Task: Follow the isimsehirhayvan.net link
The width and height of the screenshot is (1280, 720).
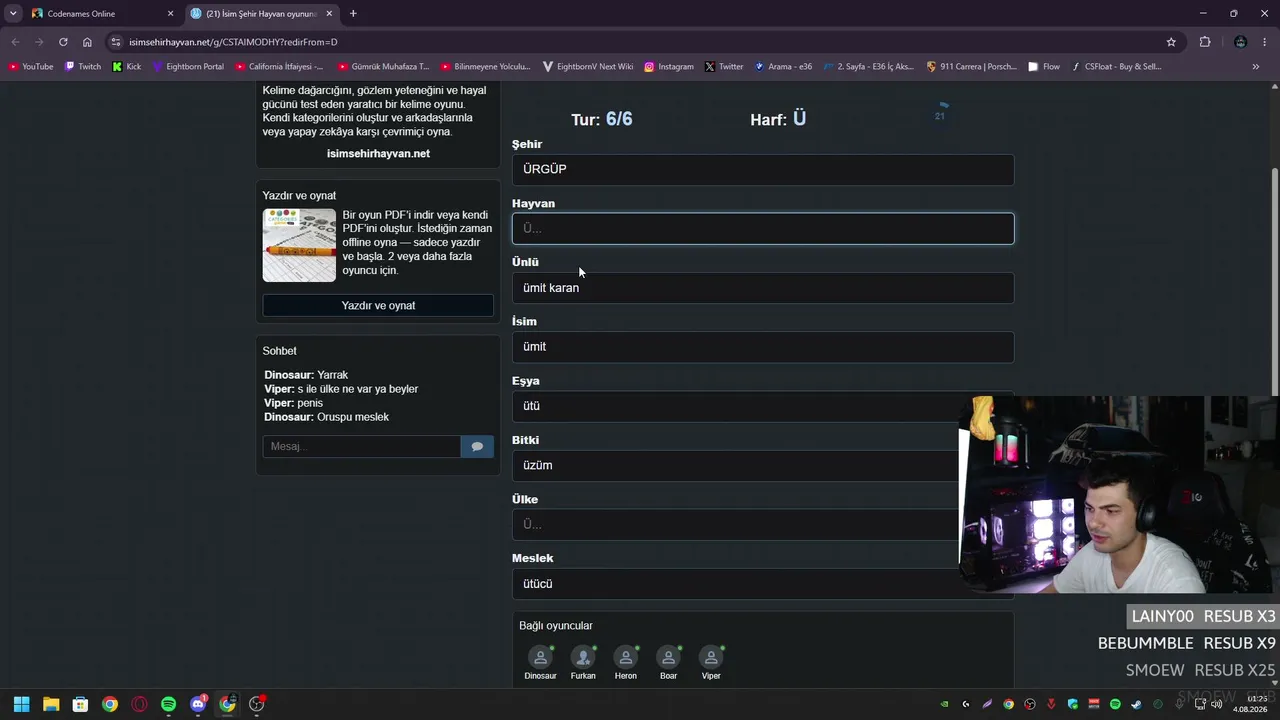Action: (x=378, y=154)
